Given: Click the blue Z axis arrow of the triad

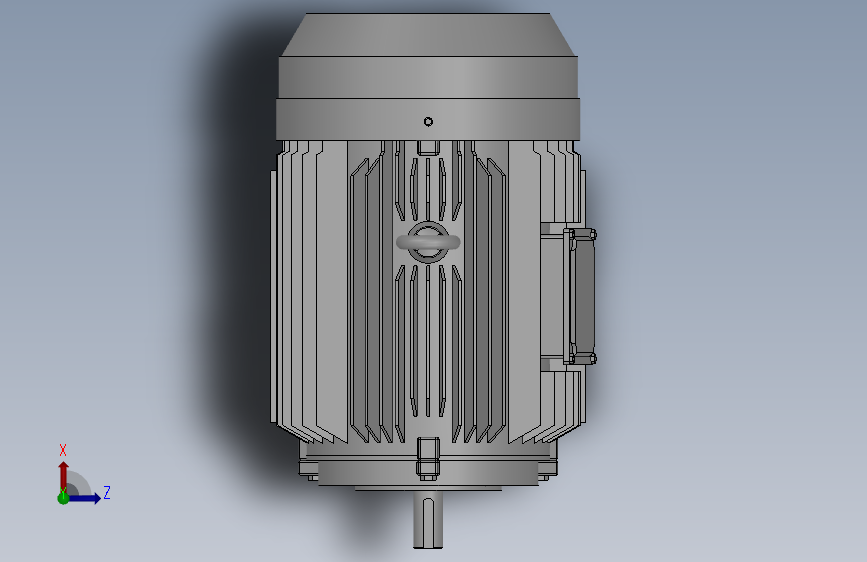Looking at the screenshot, I should (x=85, y=498).
